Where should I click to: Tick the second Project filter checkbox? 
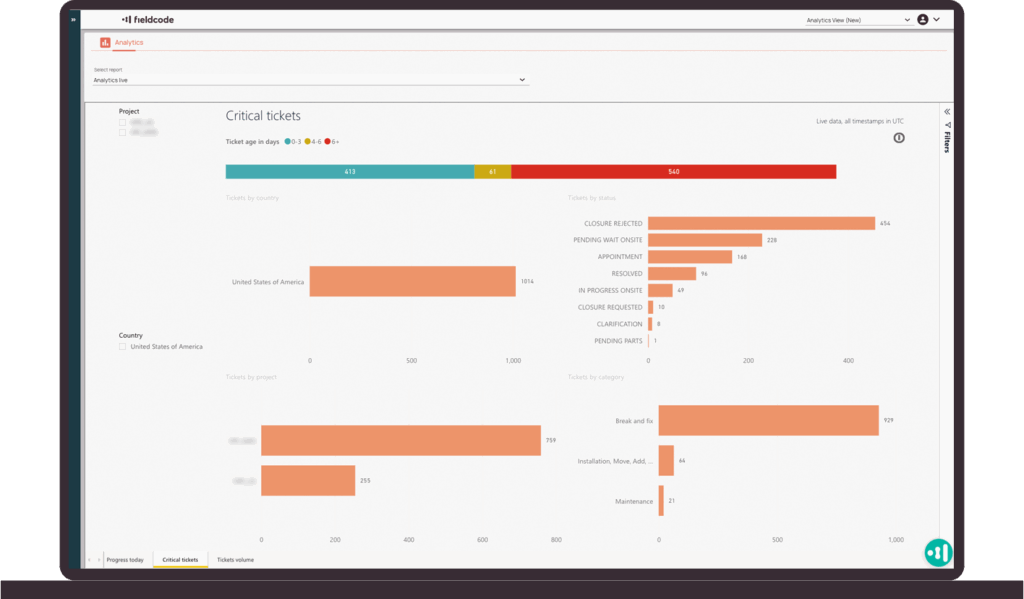tap(122, 132)
